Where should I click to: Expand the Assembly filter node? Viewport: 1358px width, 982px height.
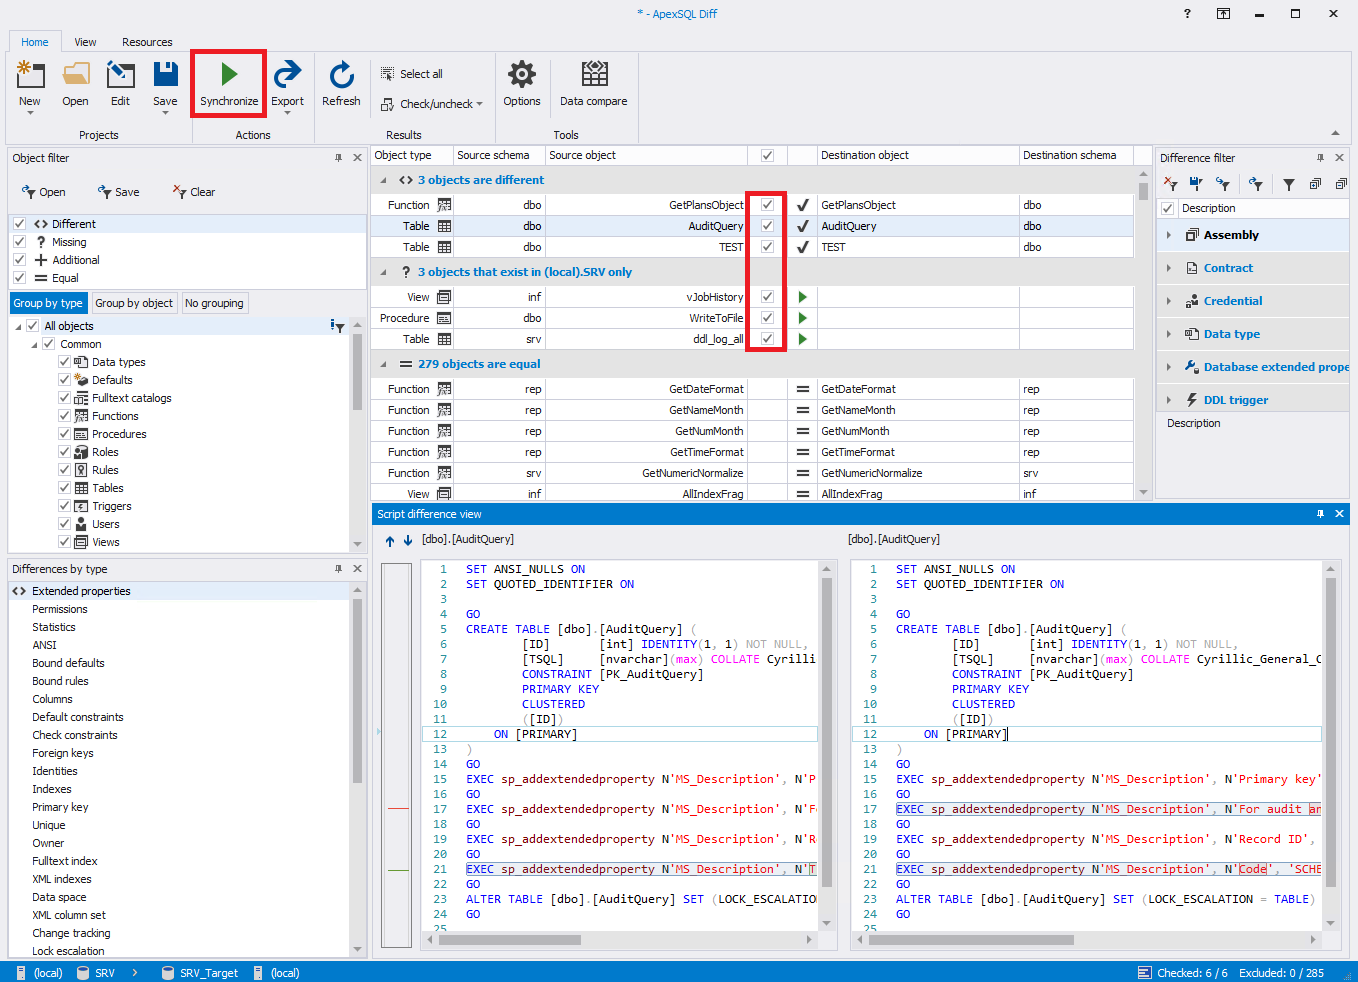1169,235
